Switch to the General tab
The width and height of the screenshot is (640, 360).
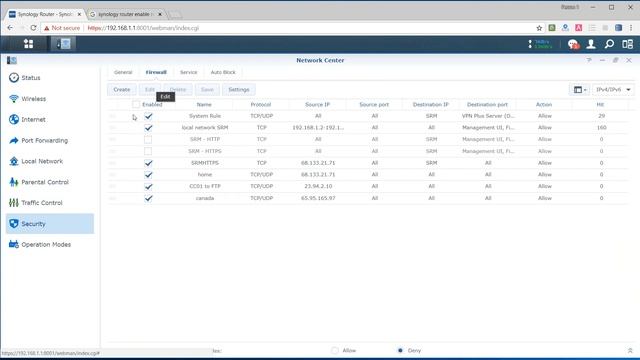point(123,72)
